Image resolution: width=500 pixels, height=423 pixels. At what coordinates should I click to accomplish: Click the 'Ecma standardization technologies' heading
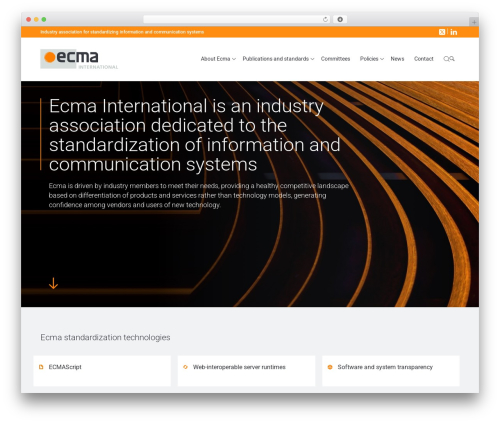point(105,337)
